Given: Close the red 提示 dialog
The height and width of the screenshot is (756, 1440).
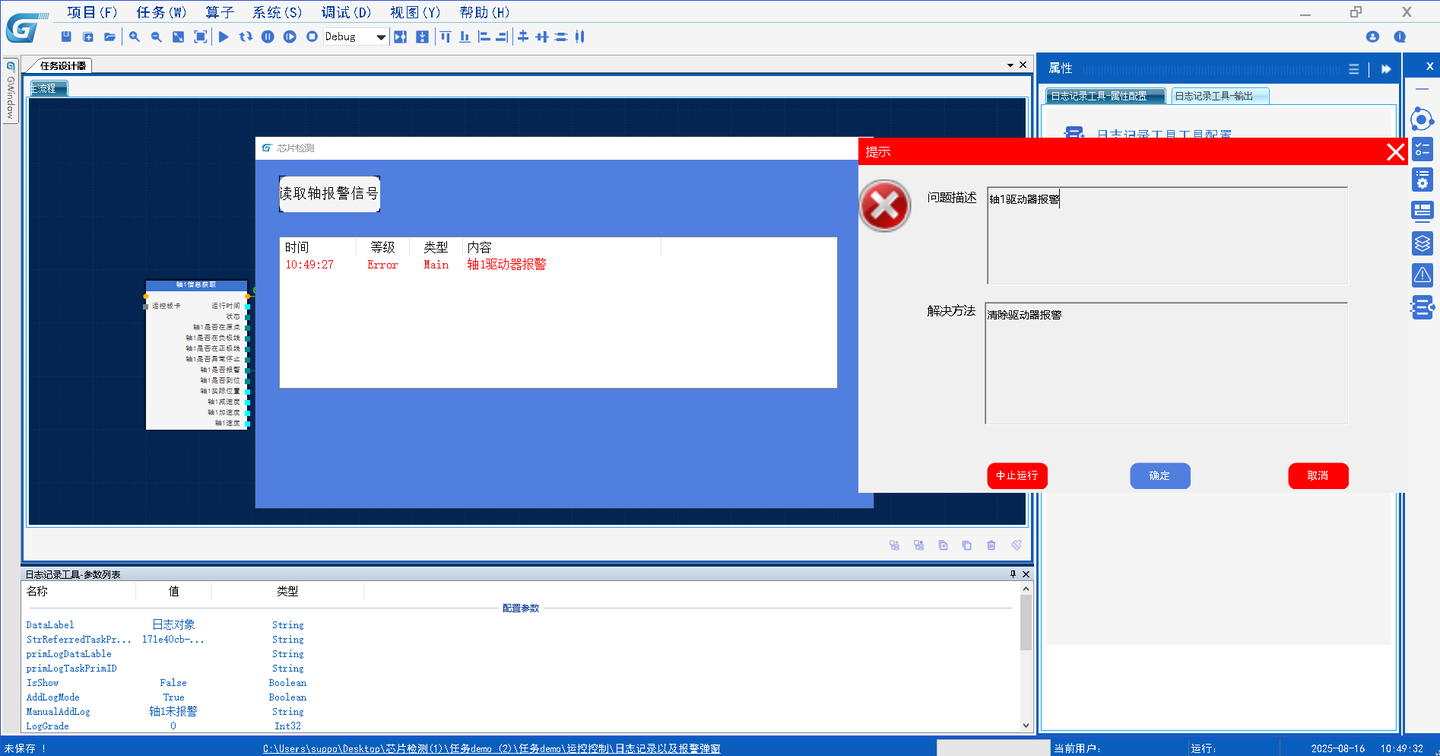Looking at the screenshot, I should click(1396, 152).
